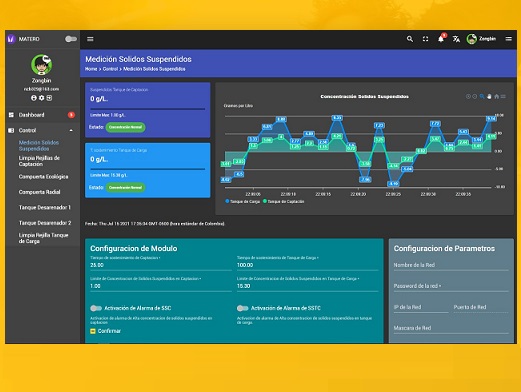The width and height of the screenshot is (521, 392).
Task: Click the Confirmar button
Action: point(106,331)
